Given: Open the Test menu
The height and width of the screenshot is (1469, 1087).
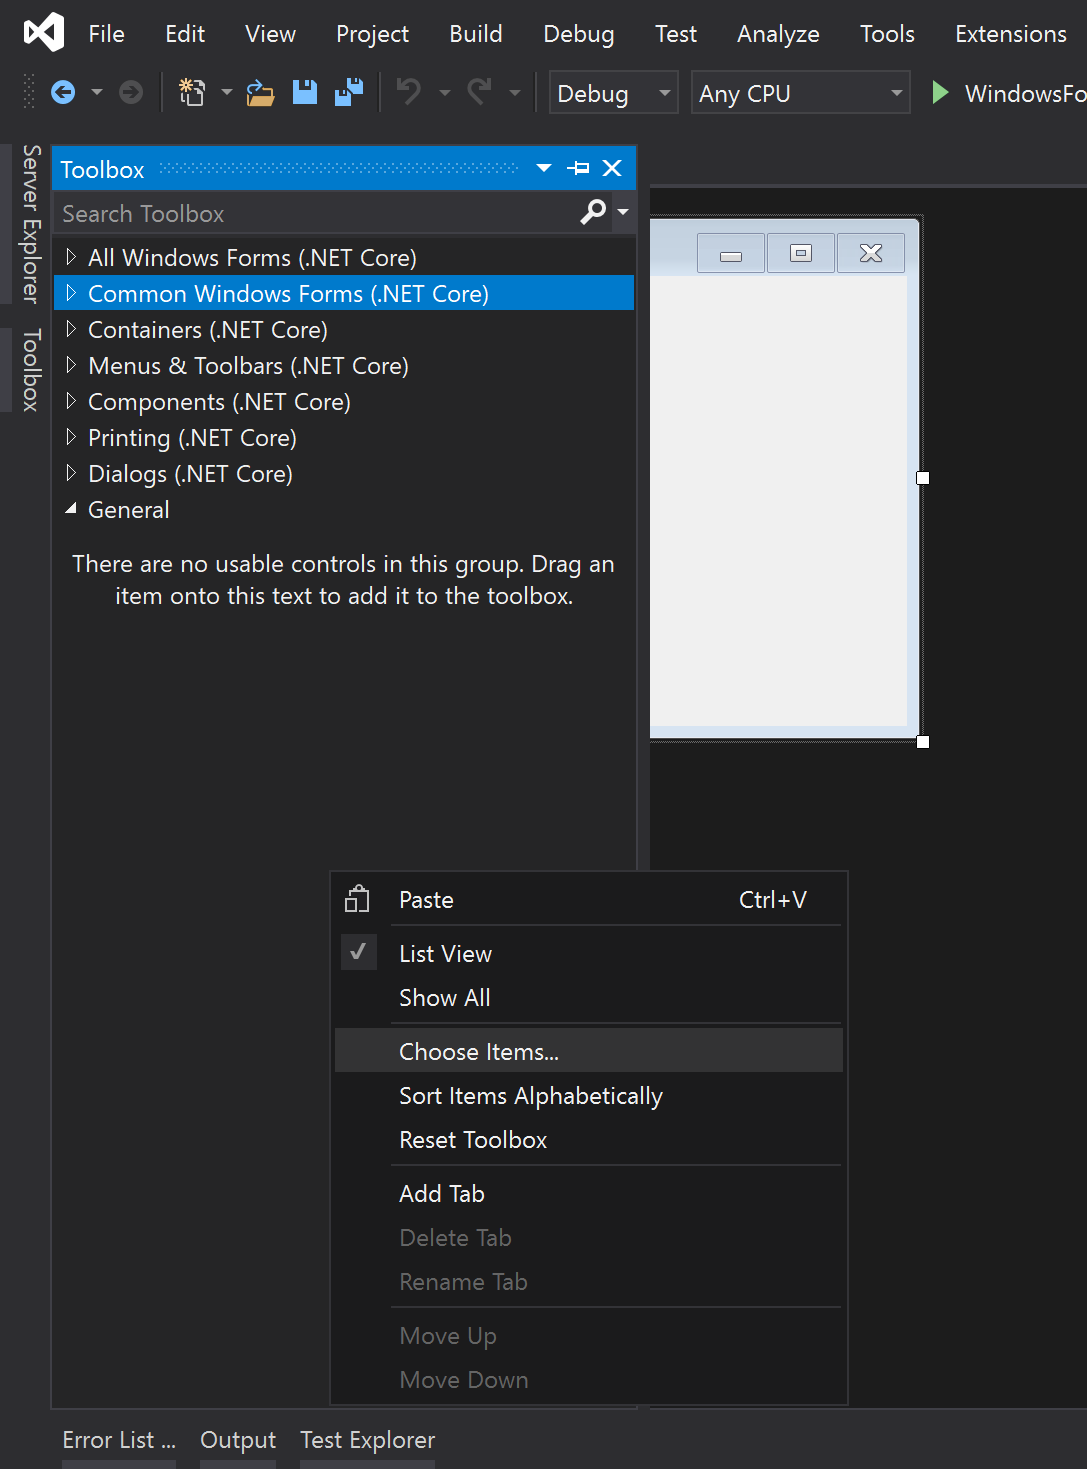Looking at the screenshot, I should click(676, 34).
